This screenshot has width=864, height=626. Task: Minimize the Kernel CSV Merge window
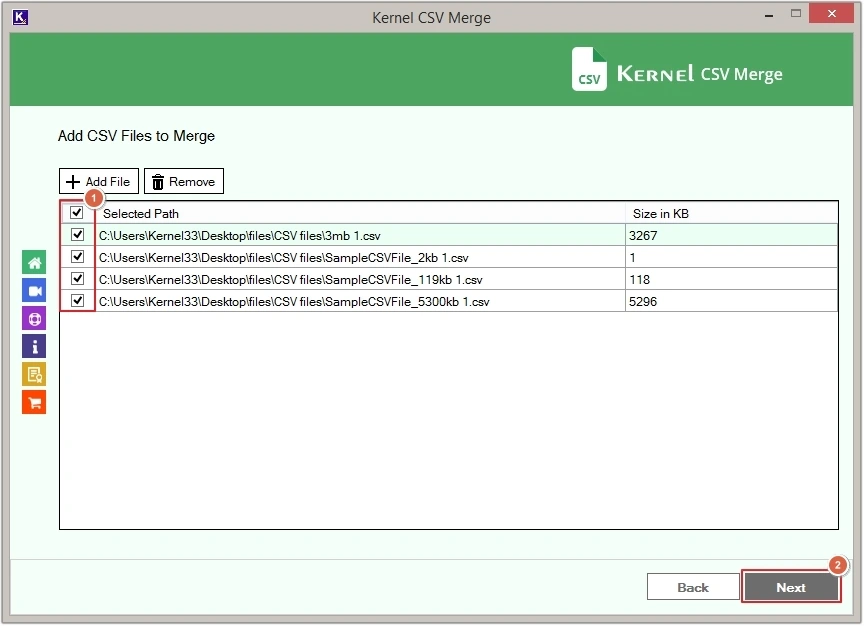tap(769, 15)
